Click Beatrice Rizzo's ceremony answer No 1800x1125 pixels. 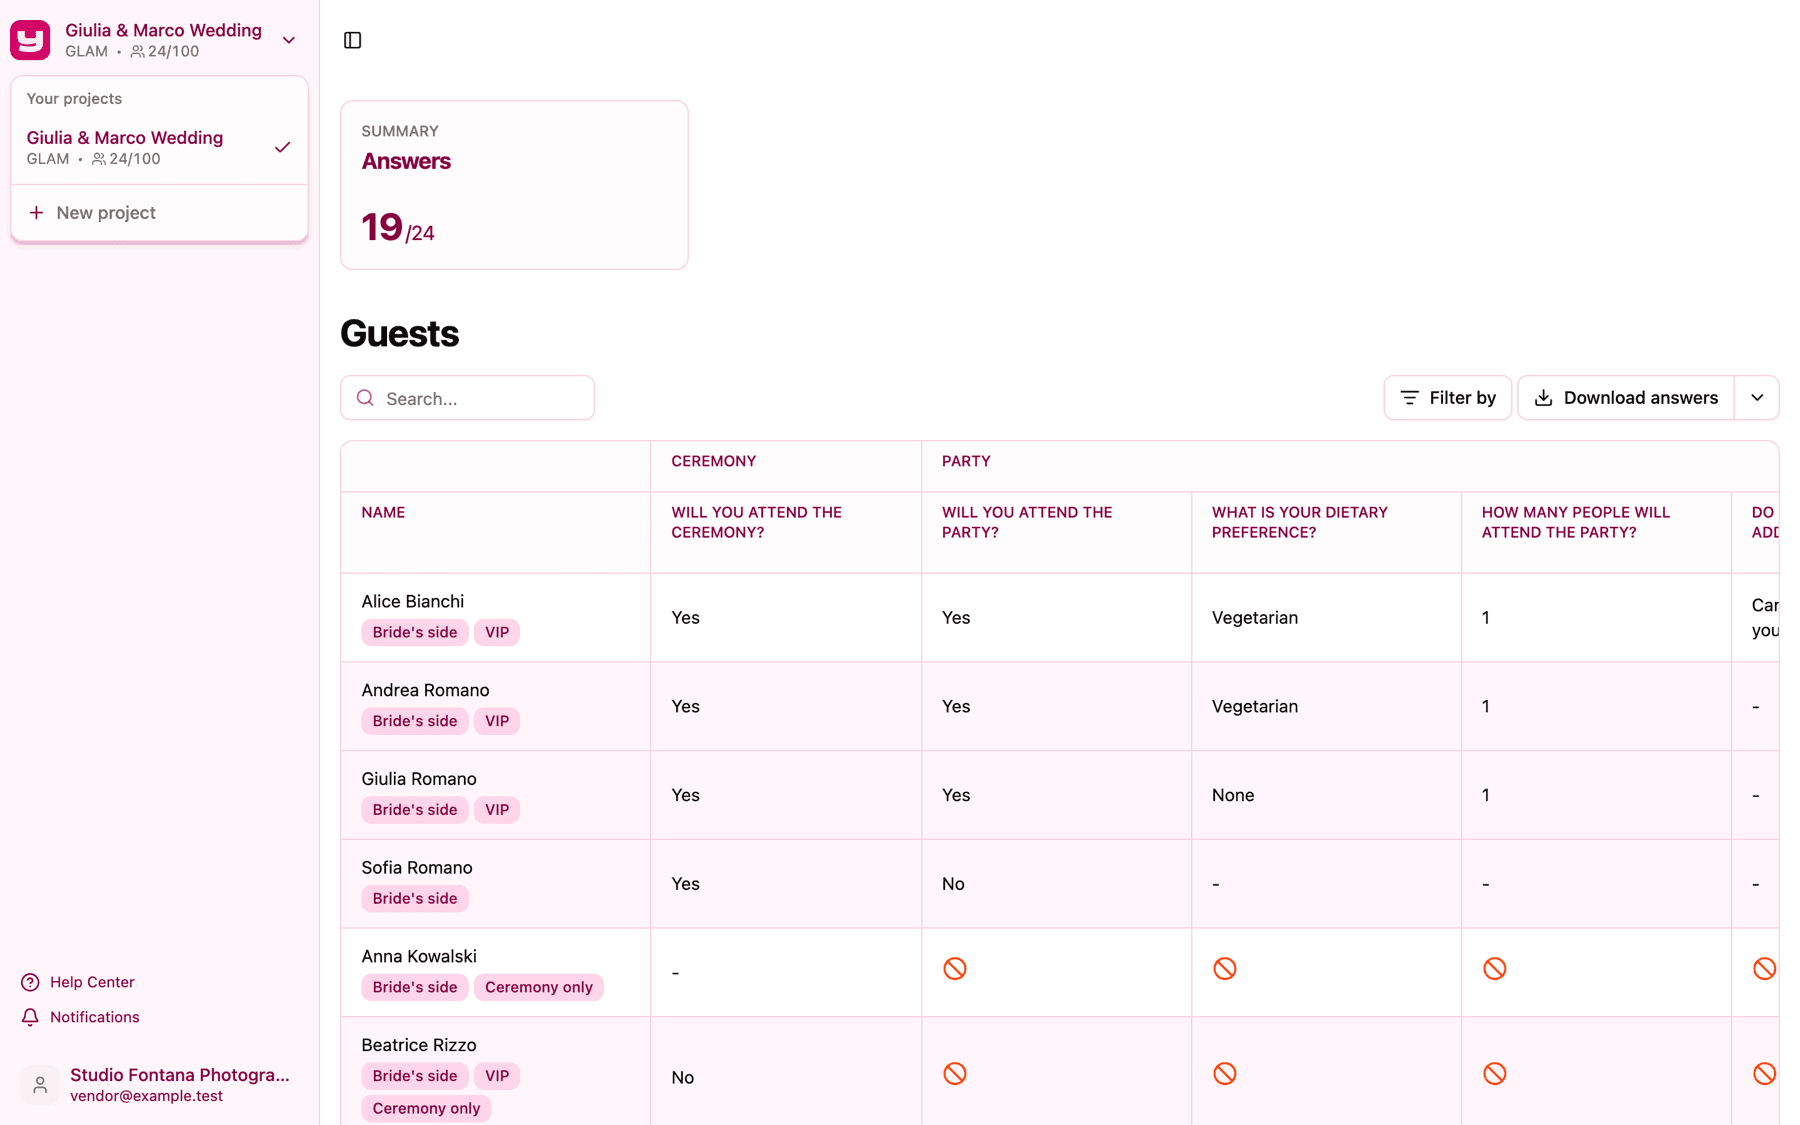coord(683,1077)
